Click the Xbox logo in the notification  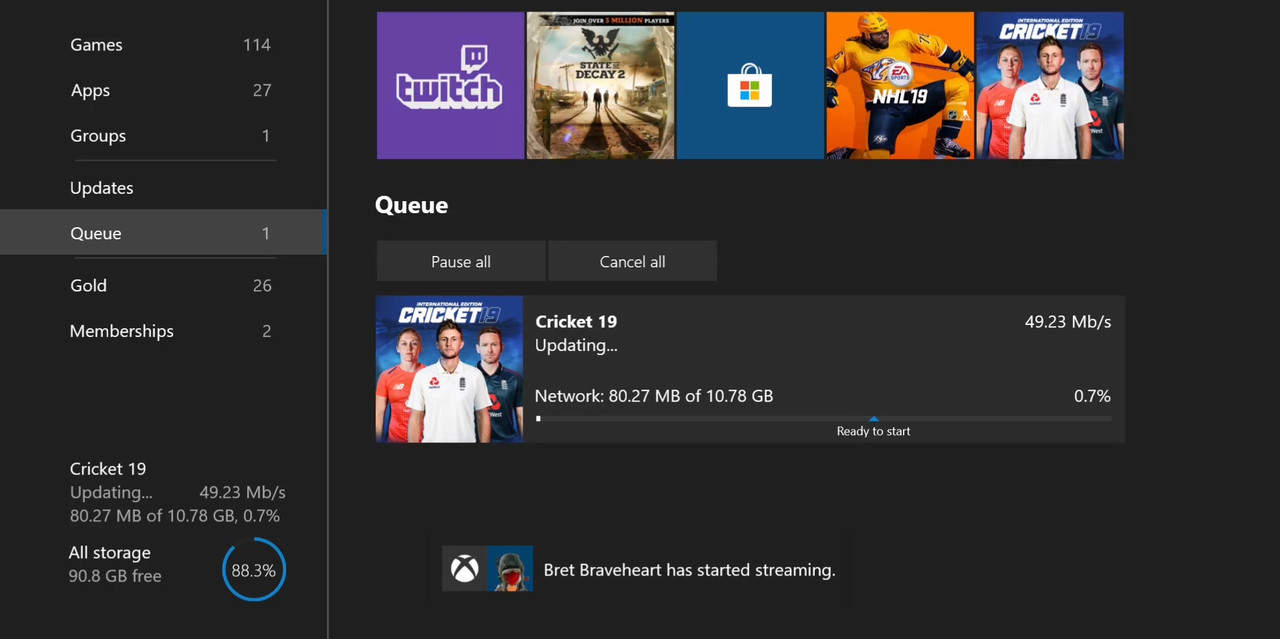(464, 570)
